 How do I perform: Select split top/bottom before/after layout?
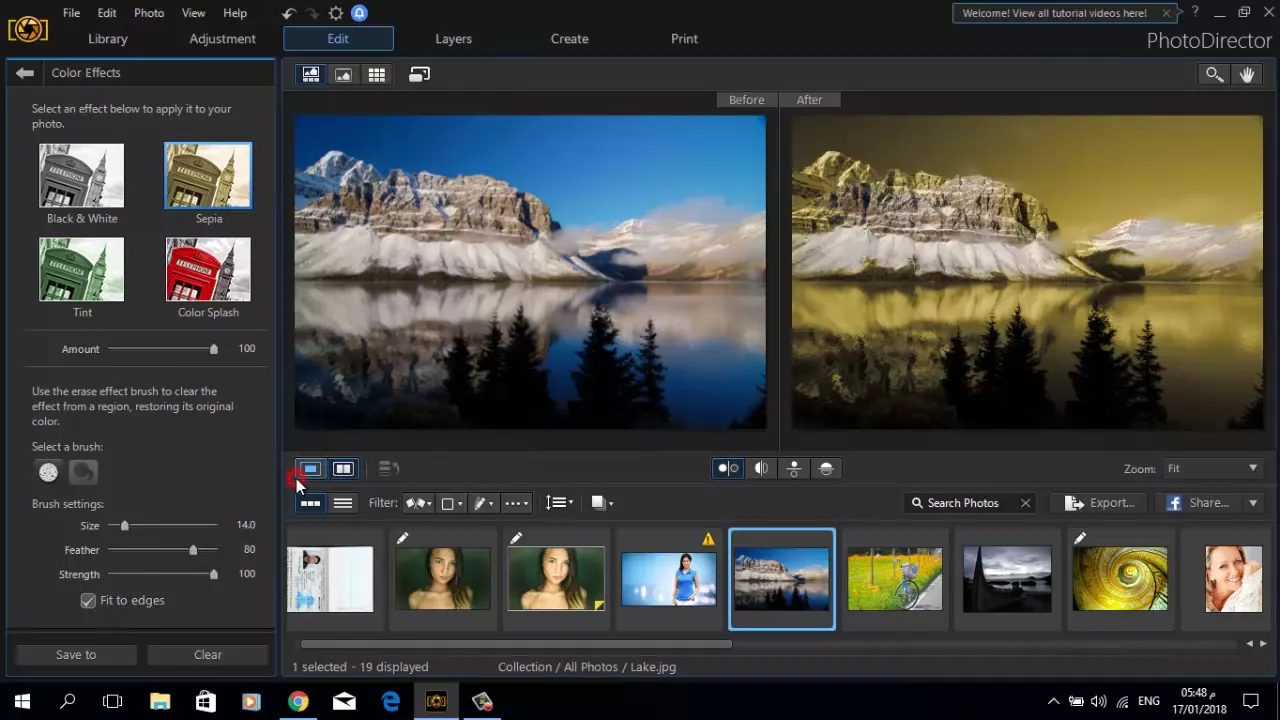pos(826,469)
